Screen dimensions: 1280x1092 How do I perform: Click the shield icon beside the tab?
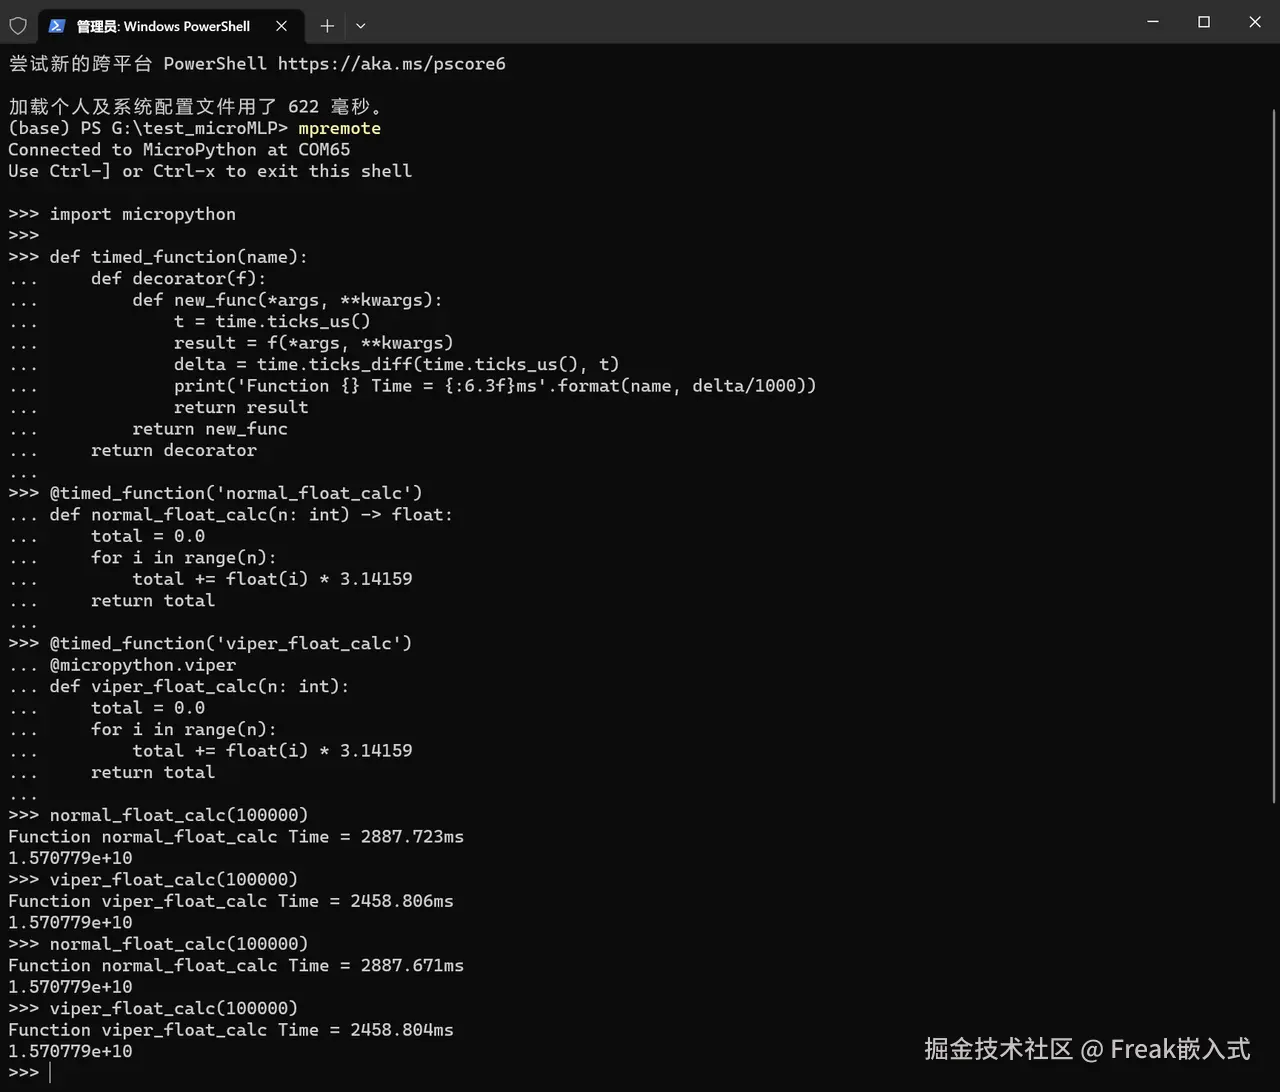(x=18, y=26)
